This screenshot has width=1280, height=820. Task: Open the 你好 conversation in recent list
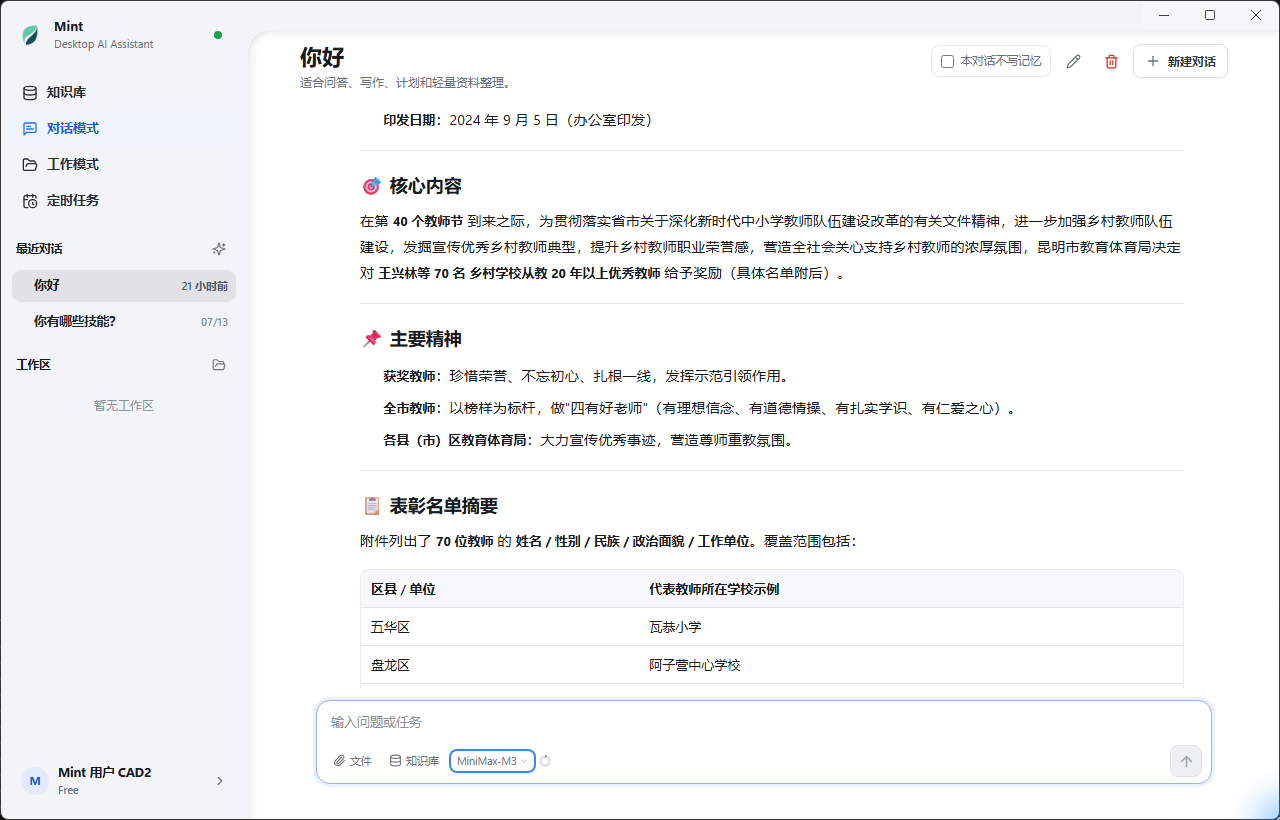coord(124,285)
